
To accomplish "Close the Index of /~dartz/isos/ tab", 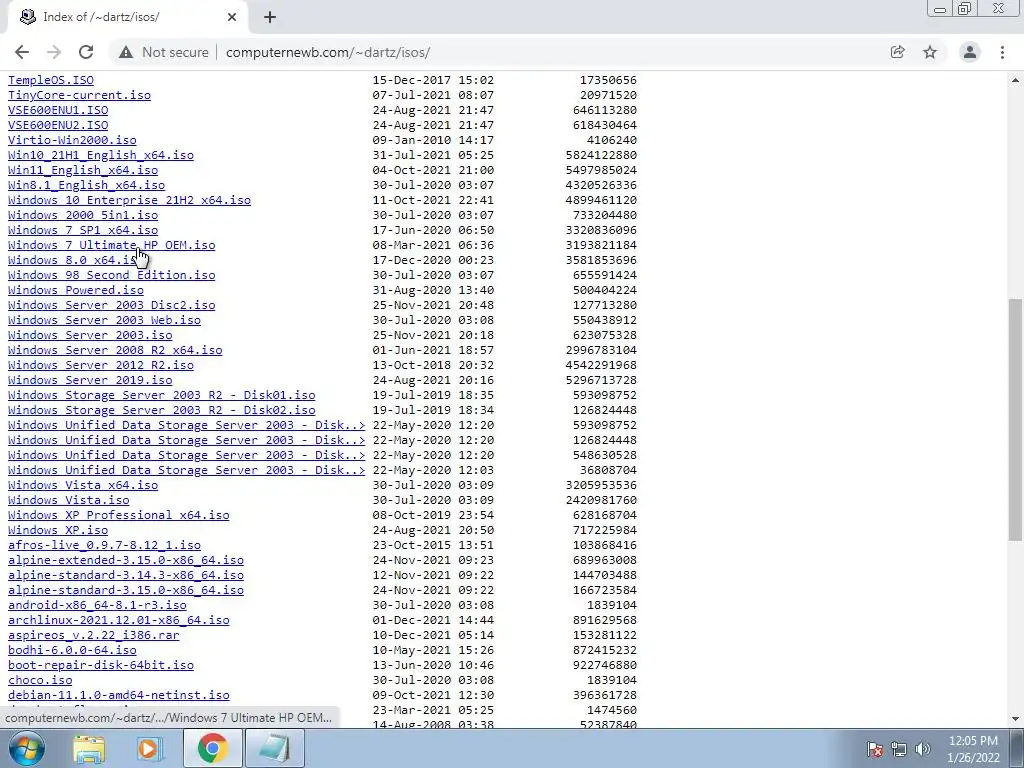I will pyautogui.click(x=232, y=17).
